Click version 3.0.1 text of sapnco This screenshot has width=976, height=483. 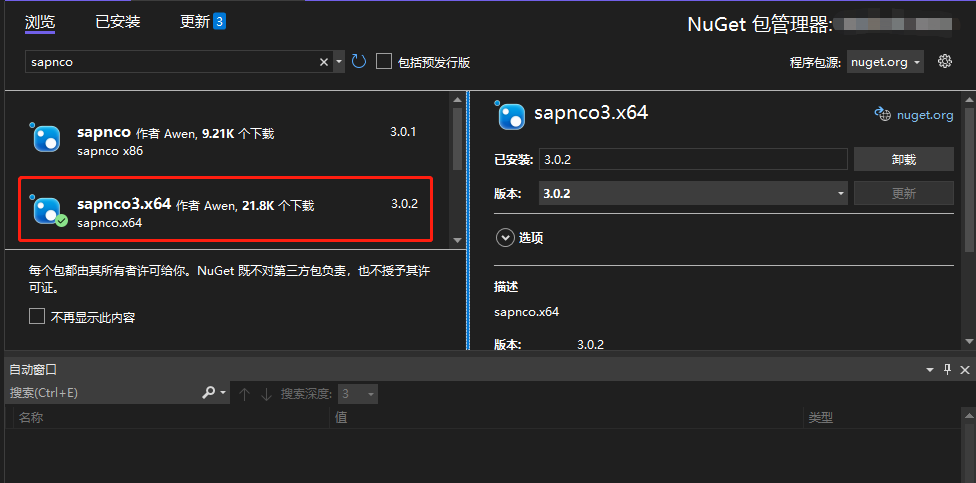(x=403, y=132)
